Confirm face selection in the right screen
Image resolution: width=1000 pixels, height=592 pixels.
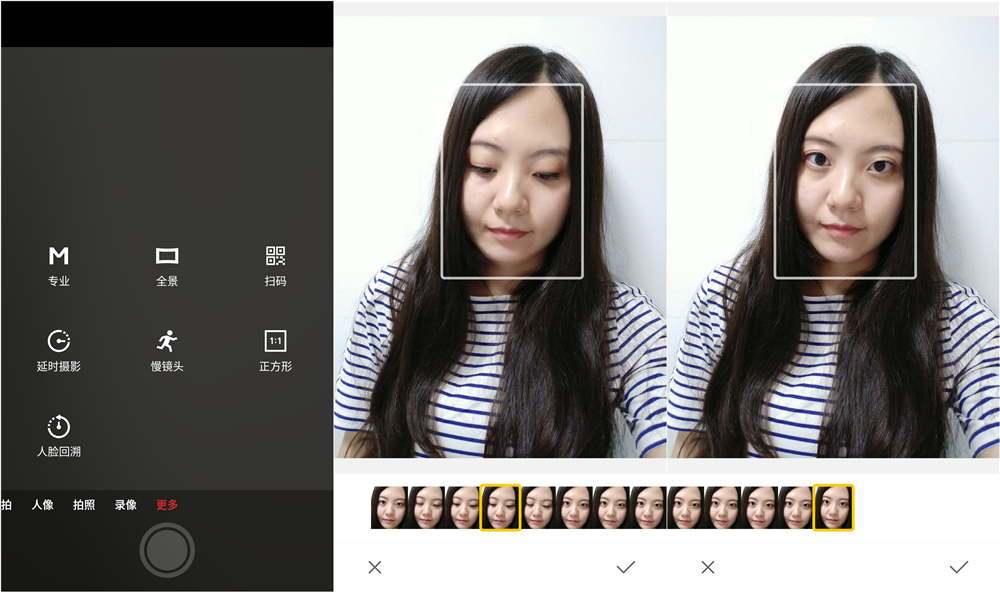[959, 567]
